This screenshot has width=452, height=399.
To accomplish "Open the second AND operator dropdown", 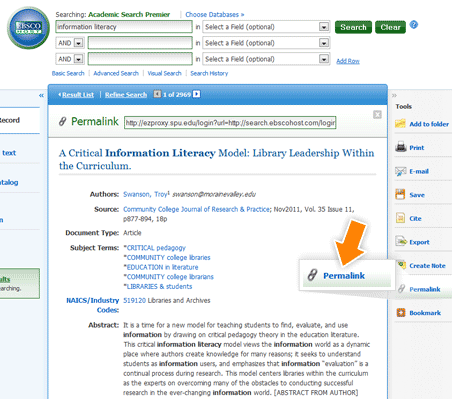I will (79, 59).
